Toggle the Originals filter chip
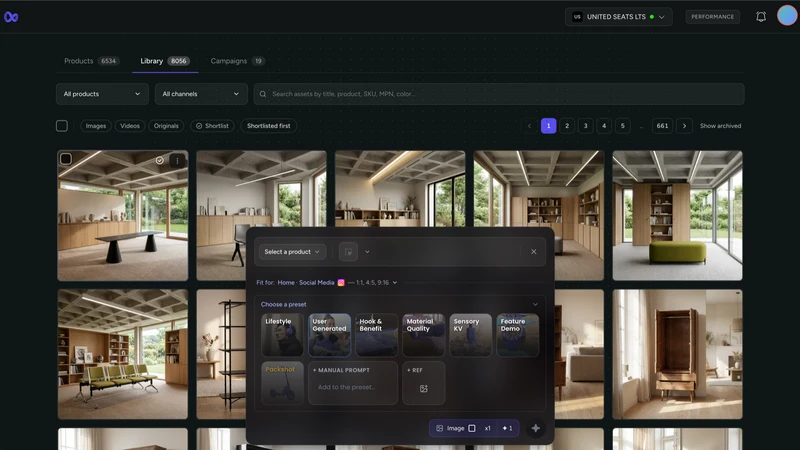 coord(166,126)
